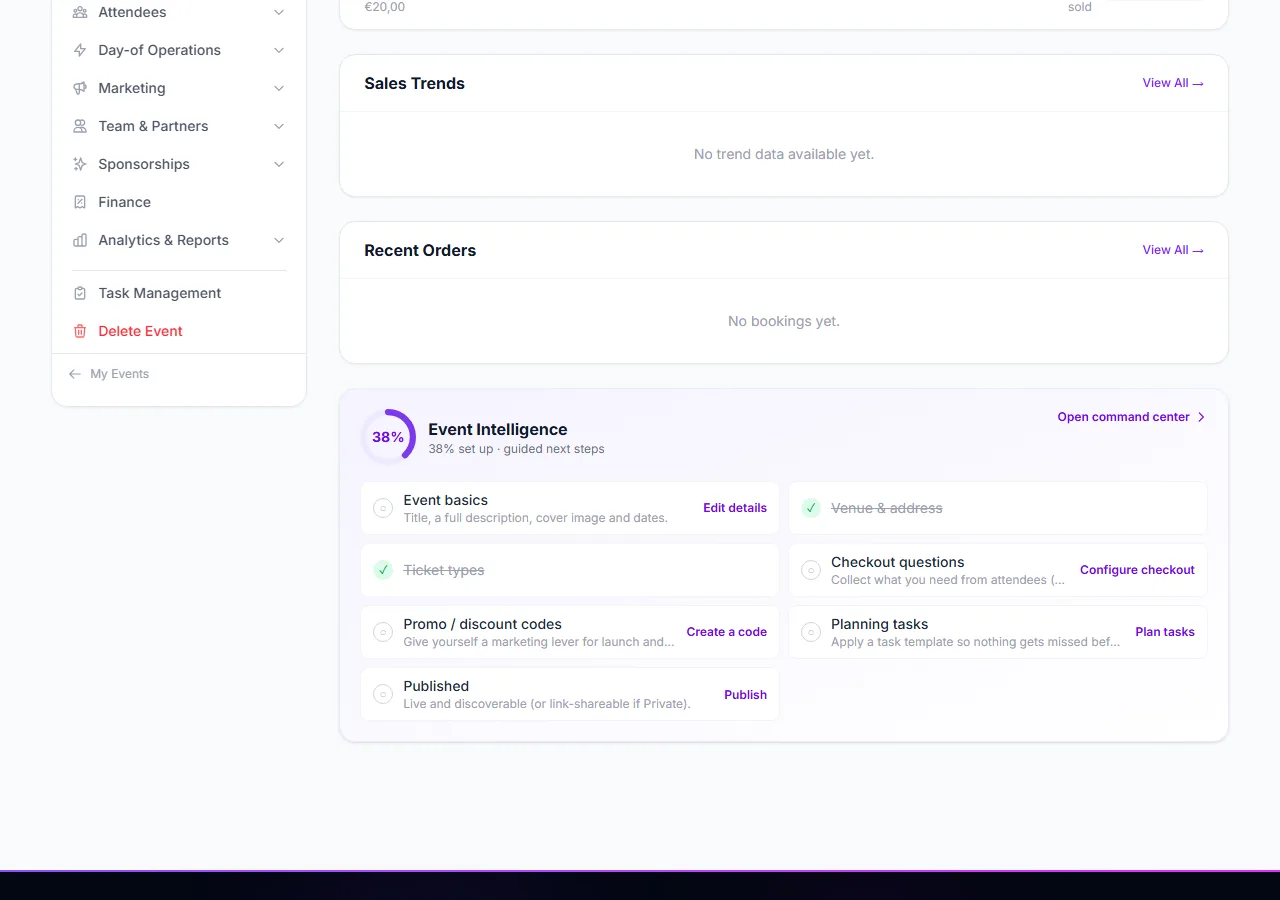The width and height of the screenshot is (1280, 900).
Task: Click the Day-of Operations lightning icon
Action: click(x=80, y=50)
